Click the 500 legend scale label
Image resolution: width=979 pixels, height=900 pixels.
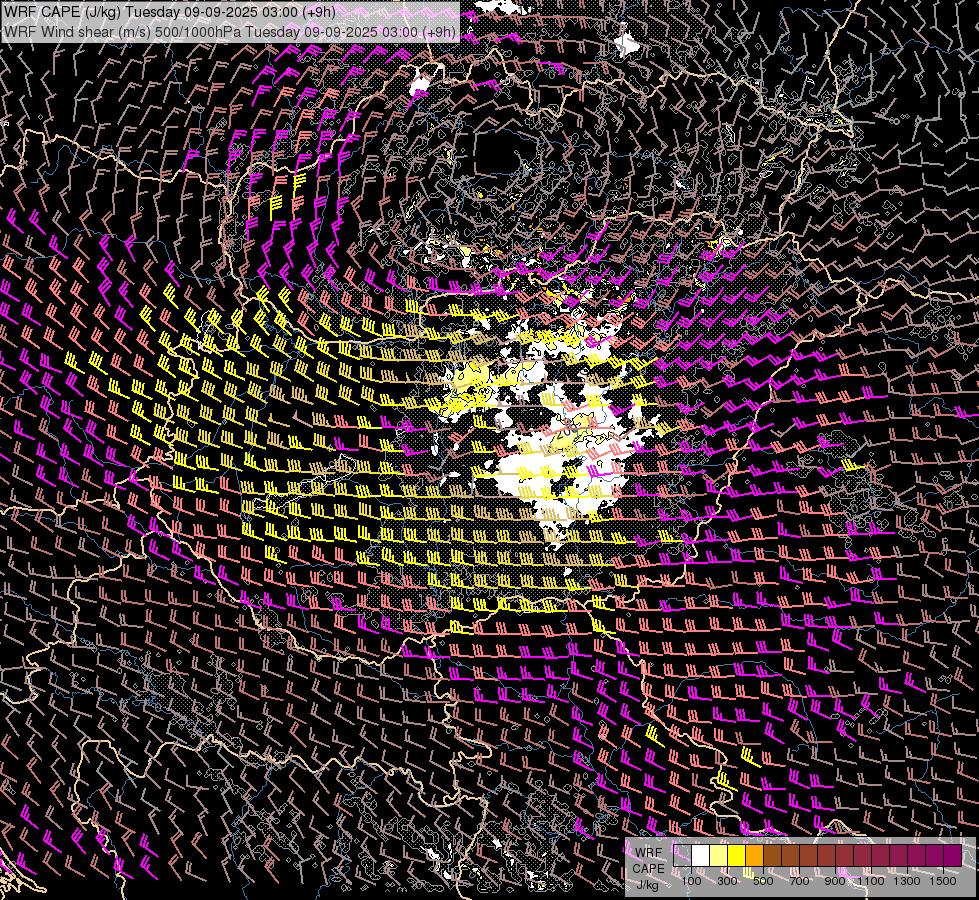click(x=763, y=881)
